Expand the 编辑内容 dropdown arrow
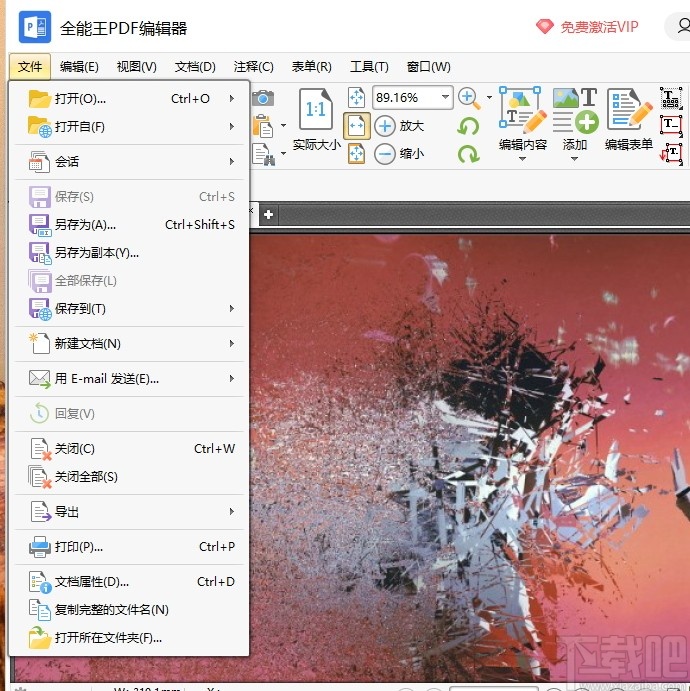This screenshot has width=690, height=691. [x=522, y=159]
